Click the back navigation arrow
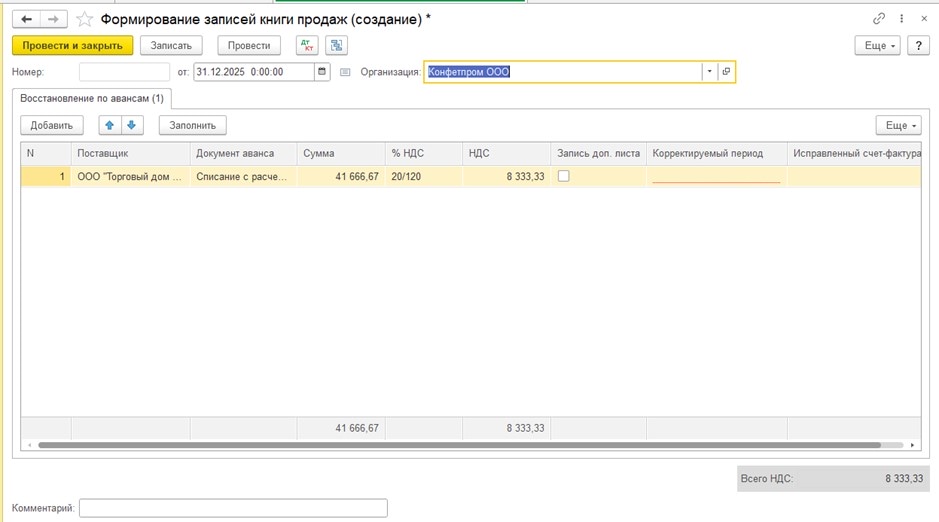This screenshot has width=939, height=522. pyautogui.click(x=26, y=19)
